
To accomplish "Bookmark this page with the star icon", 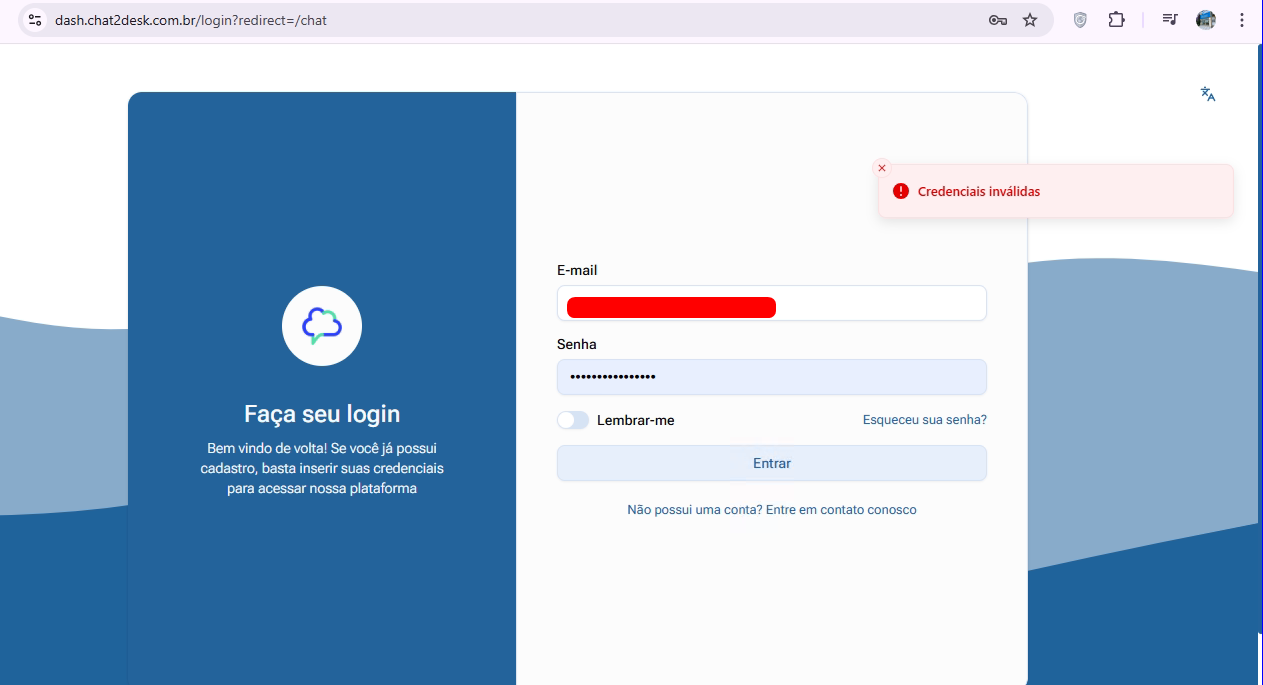I will (1030, 20).
